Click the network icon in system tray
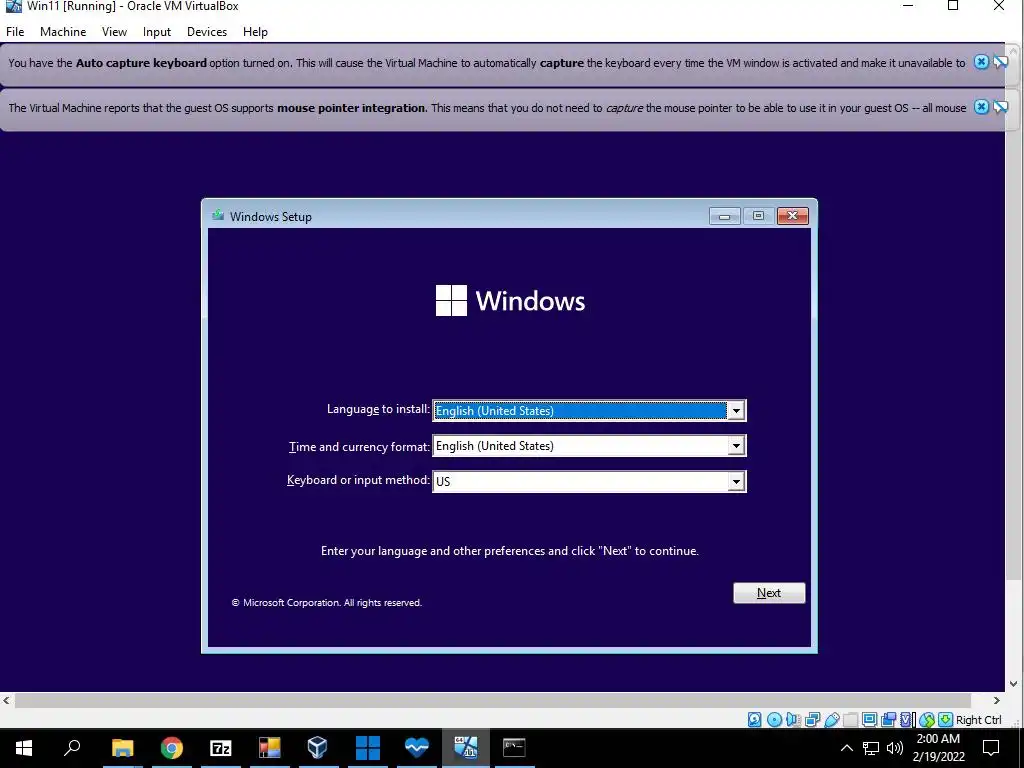 pyautogui.click(x=871, y=748)
